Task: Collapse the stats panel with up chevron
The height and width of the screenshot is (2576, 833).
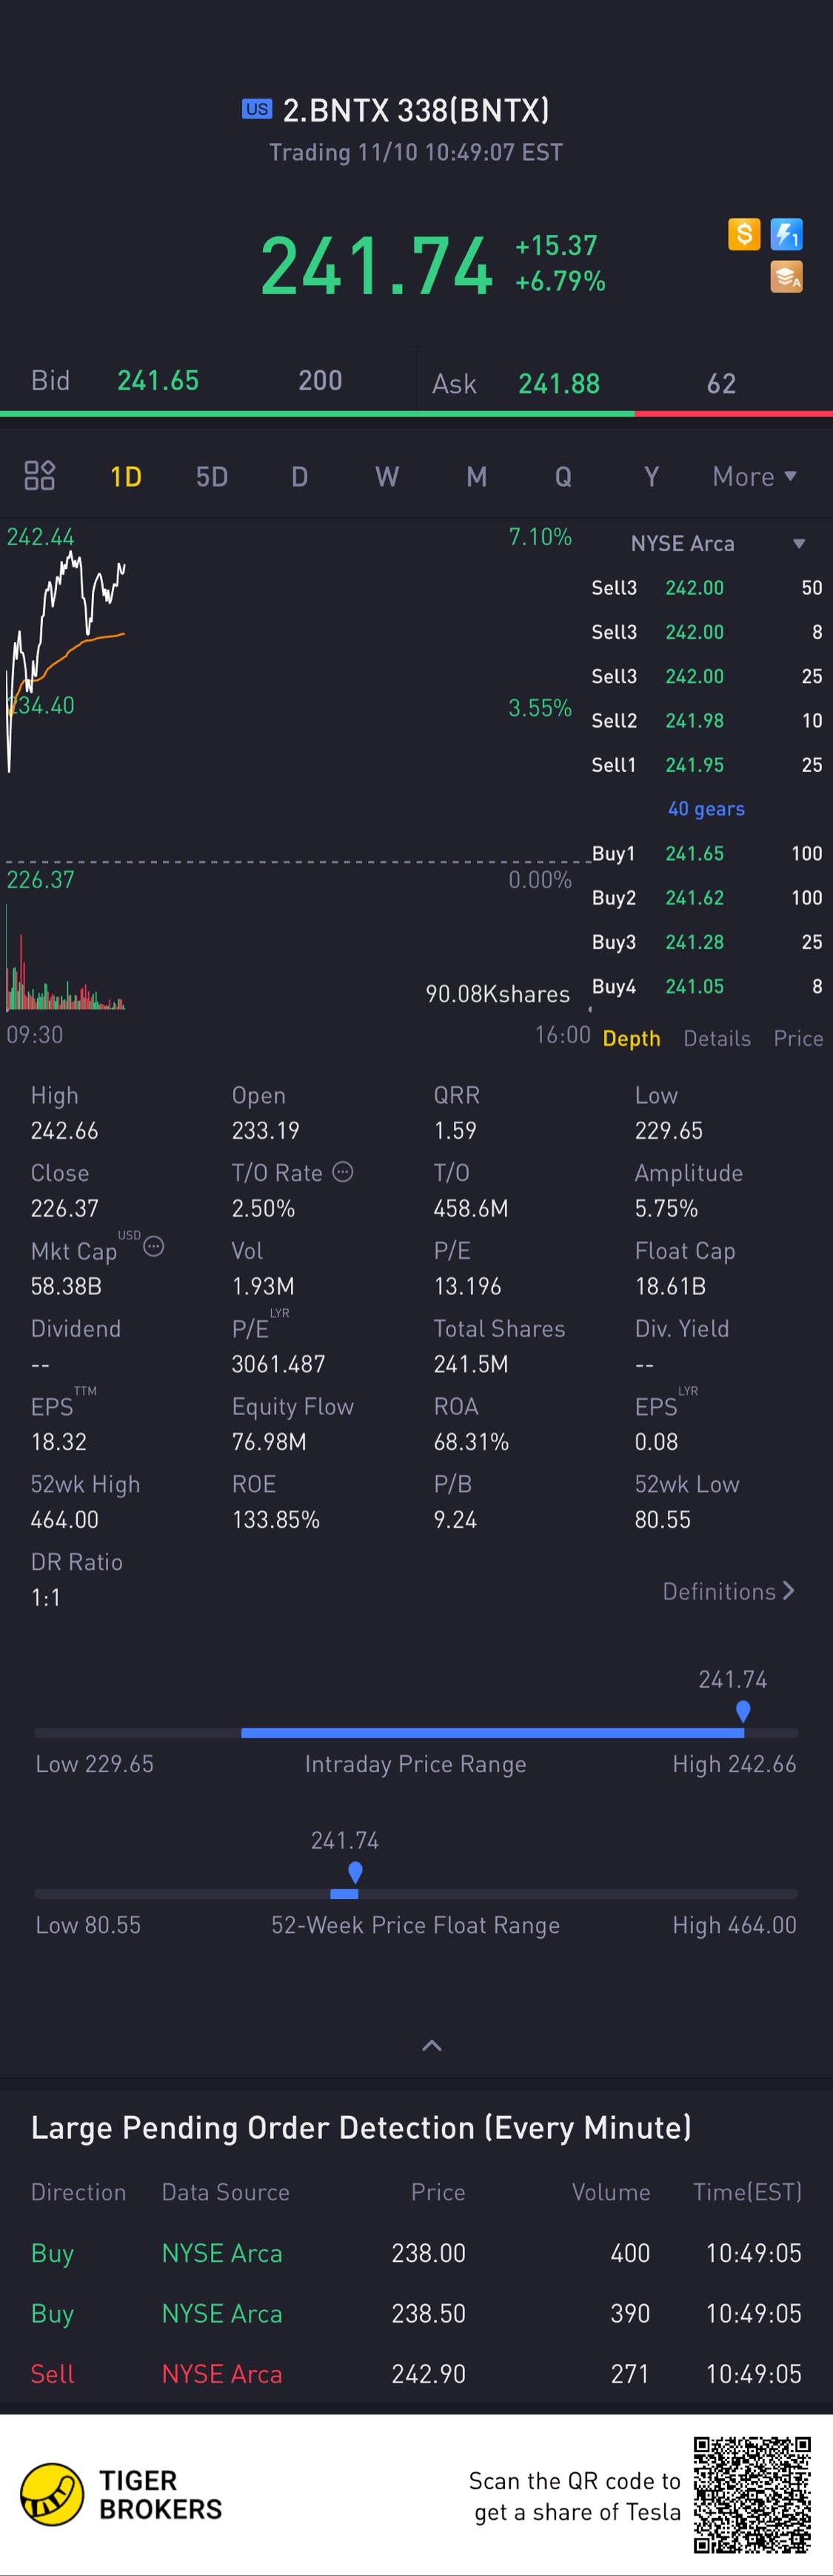Action: 432,2045
